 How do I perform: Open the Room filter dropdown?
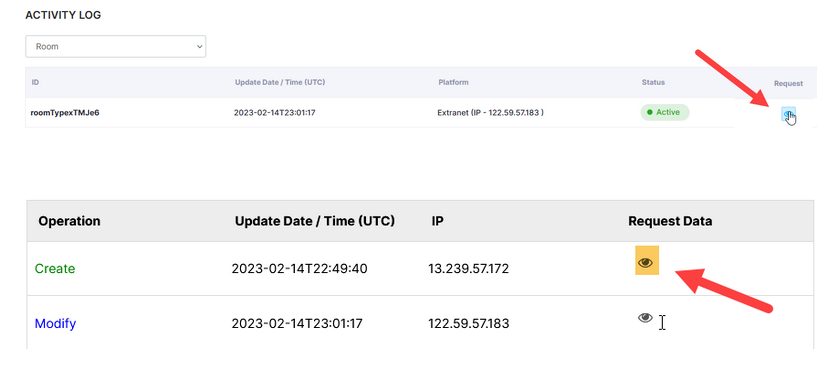tap(115, 46)
